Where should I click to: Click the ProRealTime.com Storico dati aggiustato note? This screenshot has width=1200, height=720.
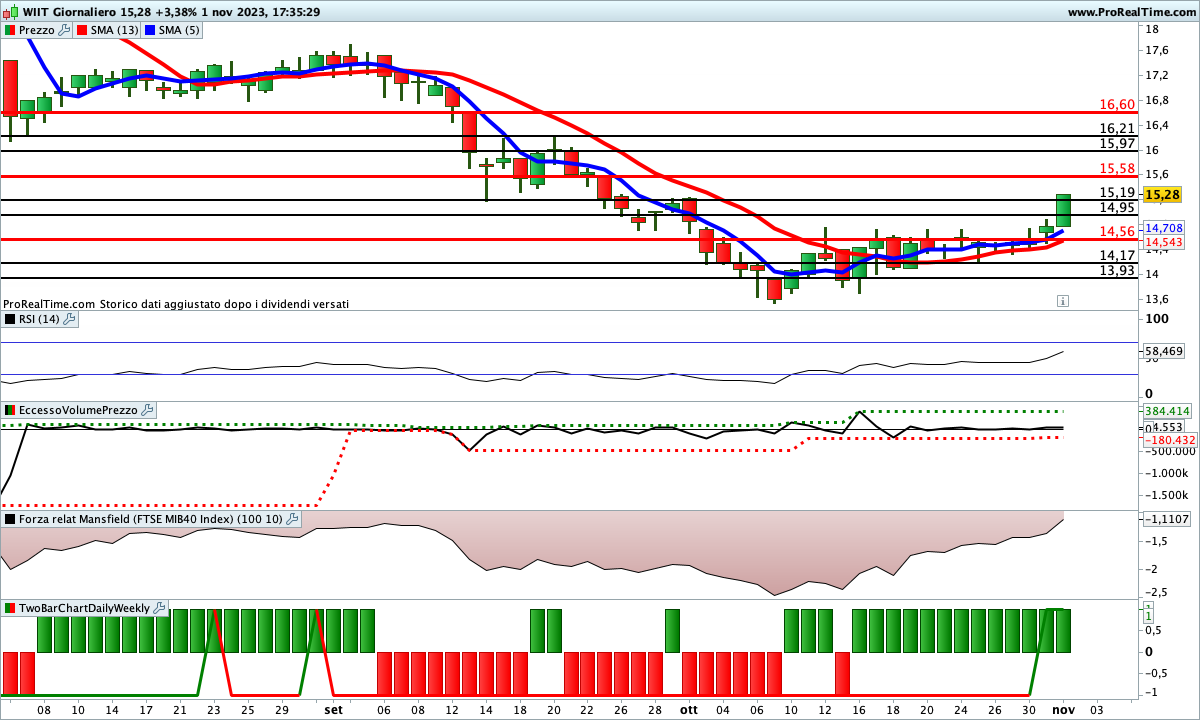(176, 303)
